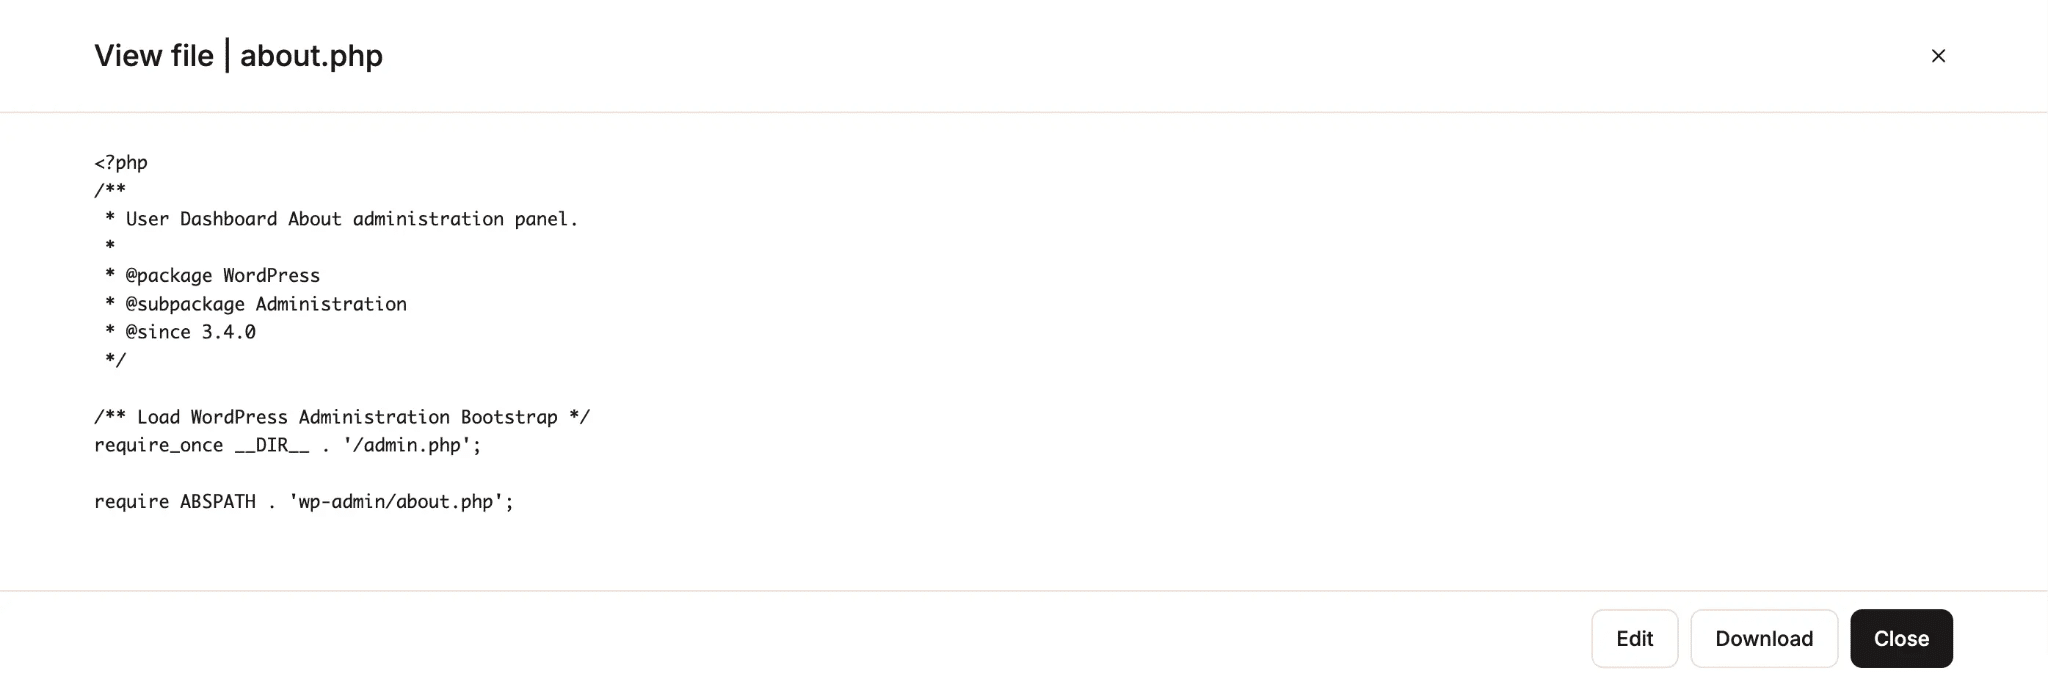Click the about.php filename in the title
Screen dimensions: 2048x686
[x=311, y=56]
